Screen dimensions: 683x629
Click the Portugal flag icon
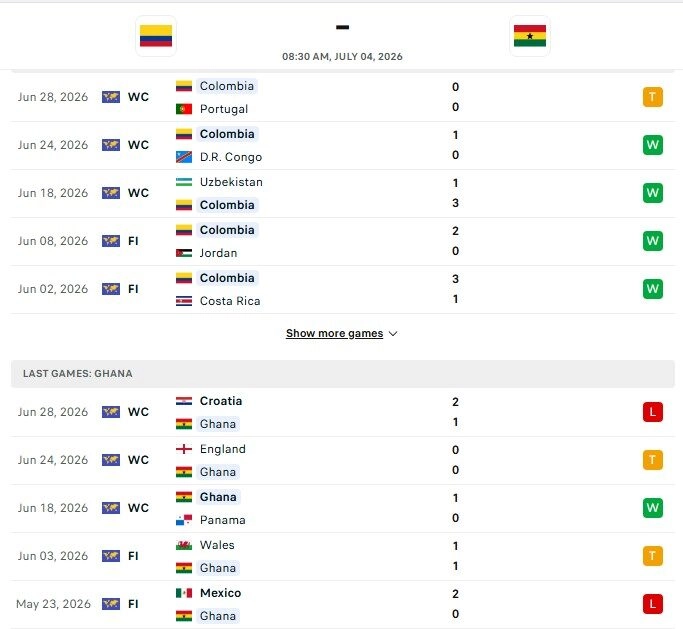click(x=184, y=109)
